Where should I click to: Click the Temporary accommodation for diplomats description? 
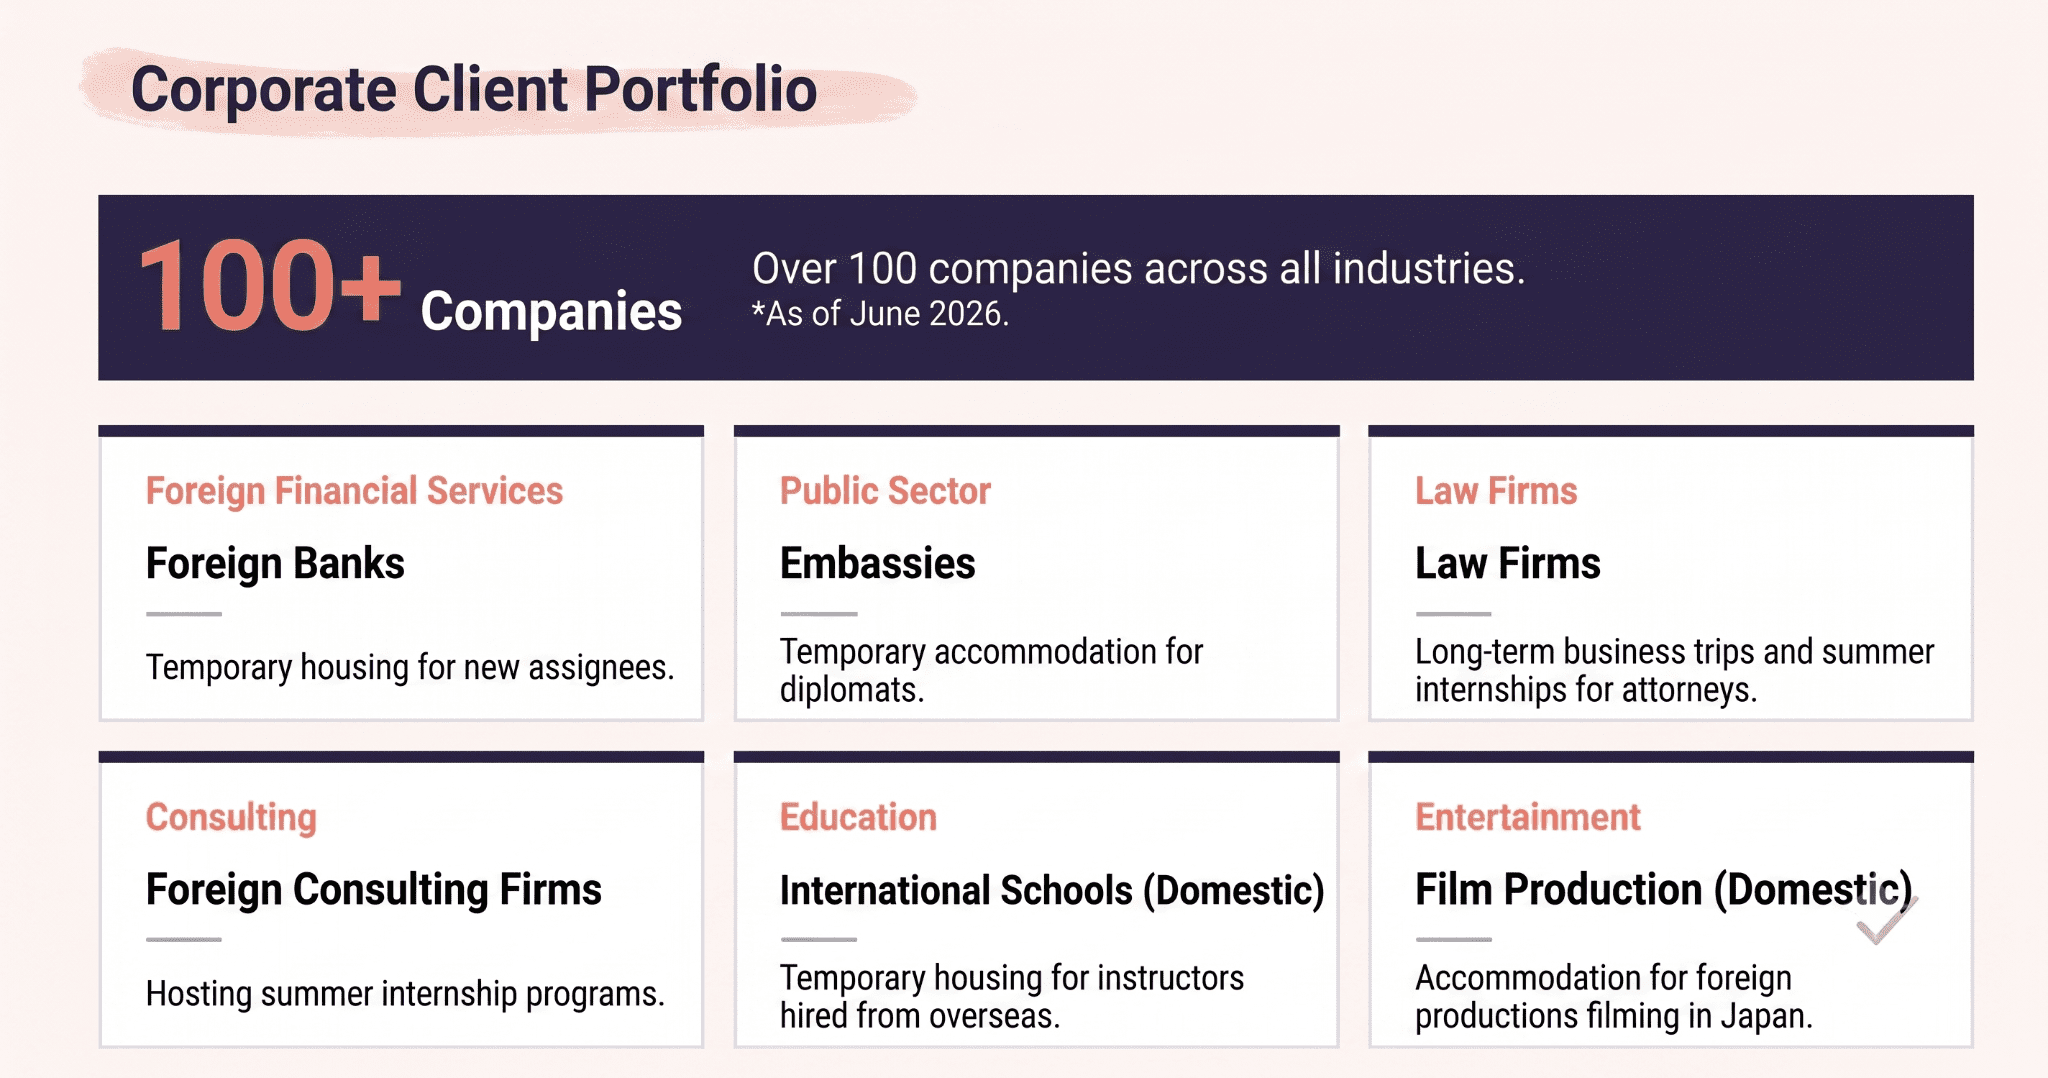coord(991,670)
